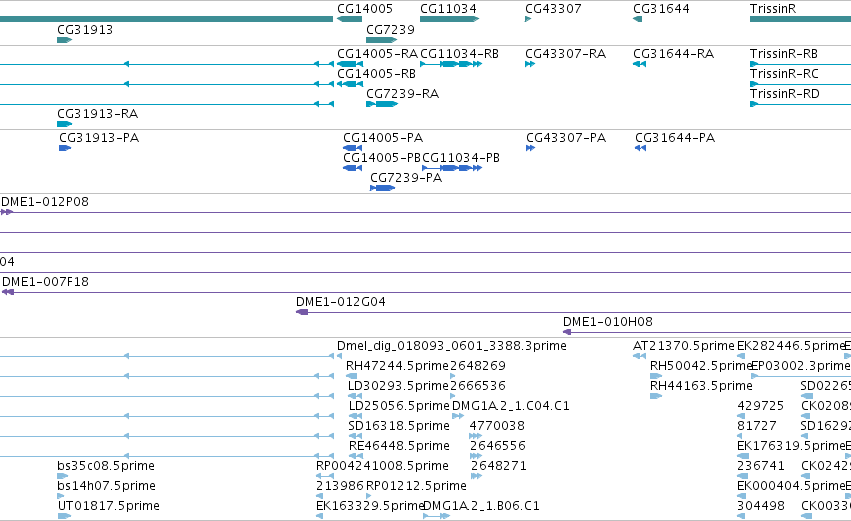Screen dimensions: 851x521
Task: Select transcript CG31913-RA
Action: click(98, 114)
